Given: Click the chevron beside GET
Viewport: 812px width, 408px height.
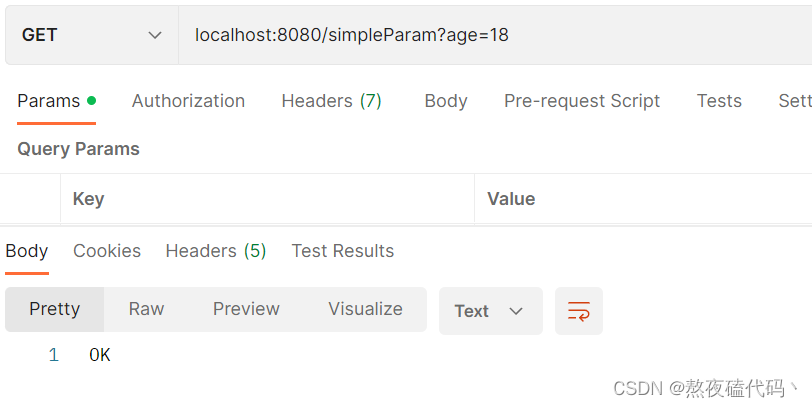Looking at the screenshot, I should [154, 35].
